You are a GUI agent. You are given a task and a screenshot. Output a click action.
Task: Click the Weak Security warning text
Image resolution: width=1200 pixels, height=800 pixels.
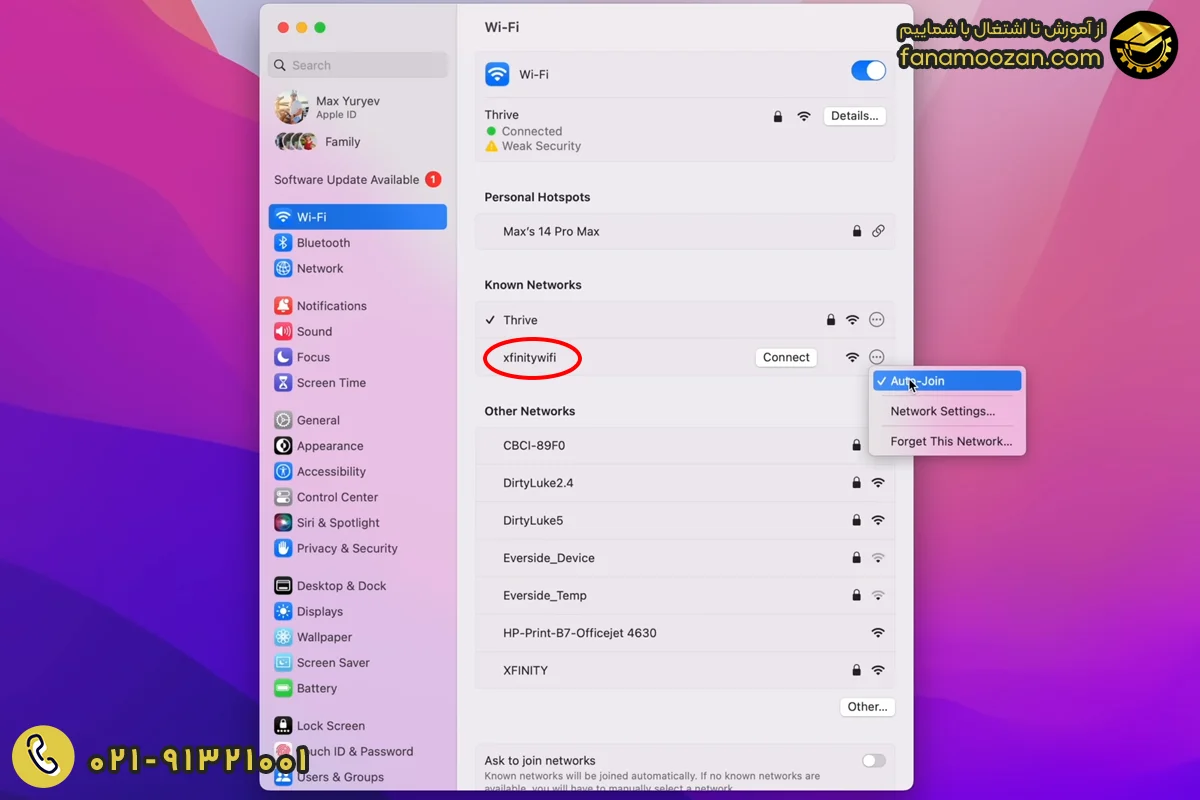click(x=541, y=146)
